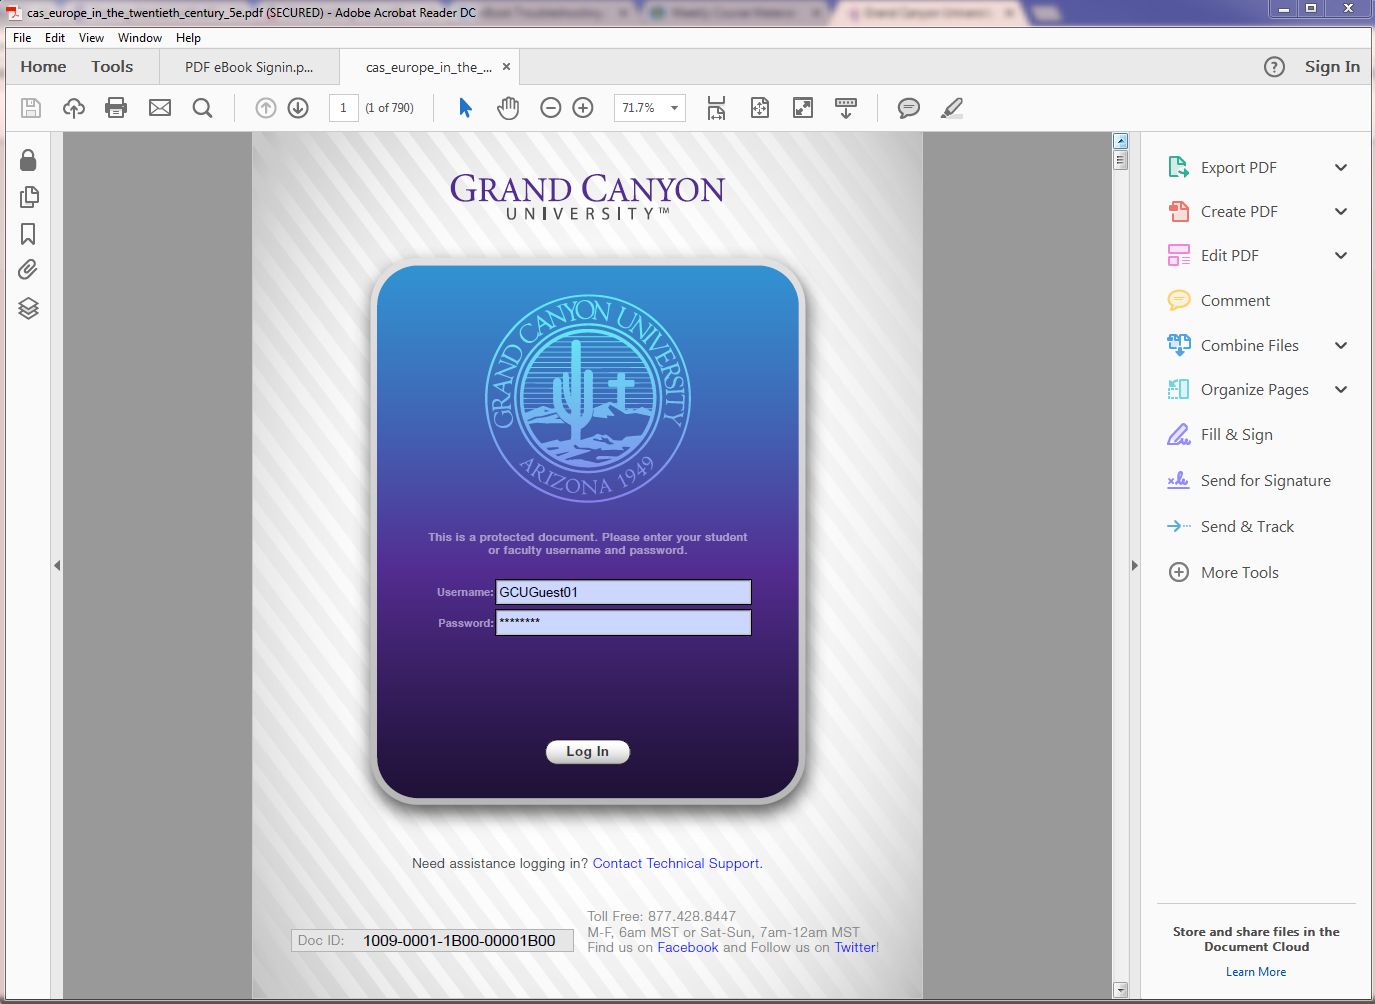1375x1004 pixels.
Task: Open the Attachments paperclip panel
Action: pos(28,270)
